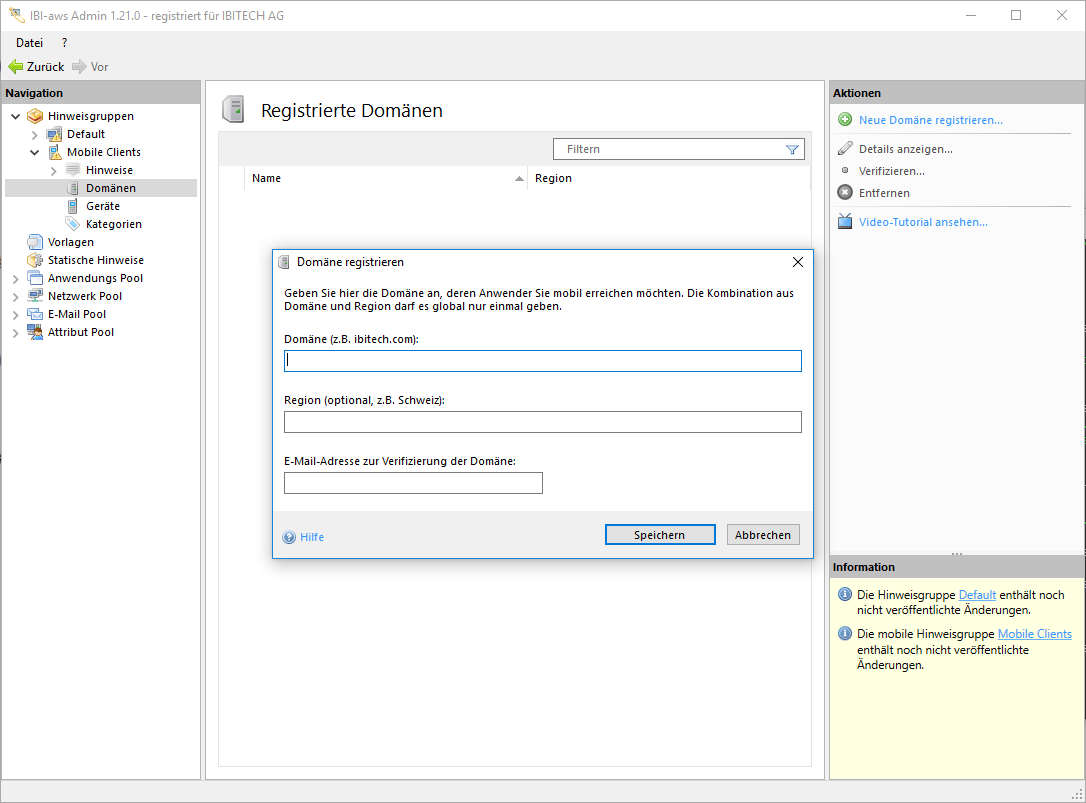Expand the Hinweise subnode

(x=54, y=171)
